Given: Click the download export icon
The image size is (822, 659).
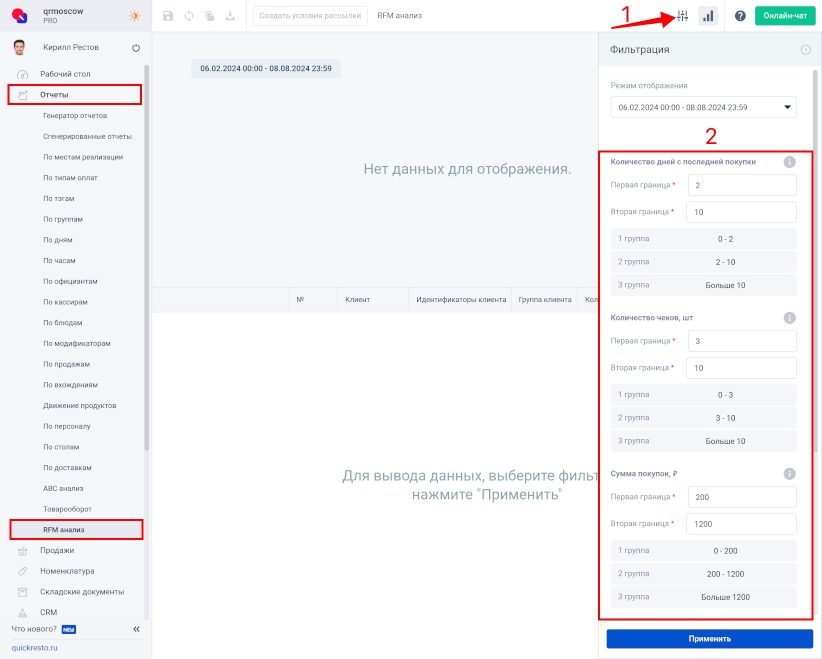Looking at the screenshot, I should 230,16.
